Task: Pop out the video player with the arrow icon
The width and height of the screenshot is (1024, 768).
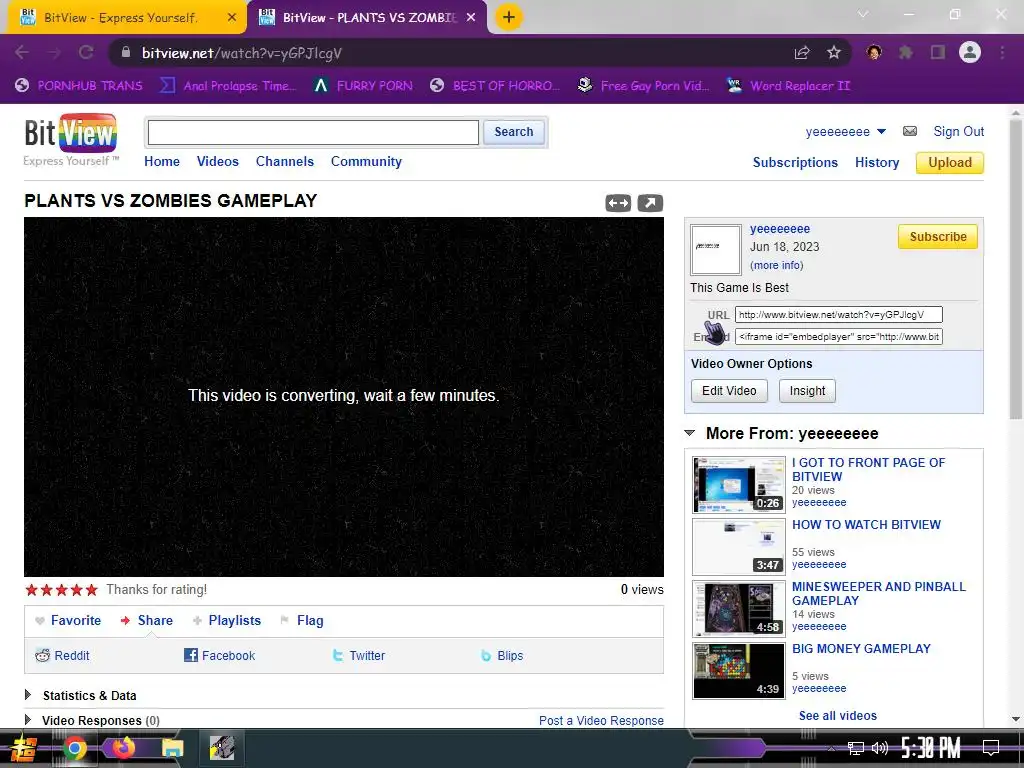Action: pyautogui.click(x=650, y=203)
